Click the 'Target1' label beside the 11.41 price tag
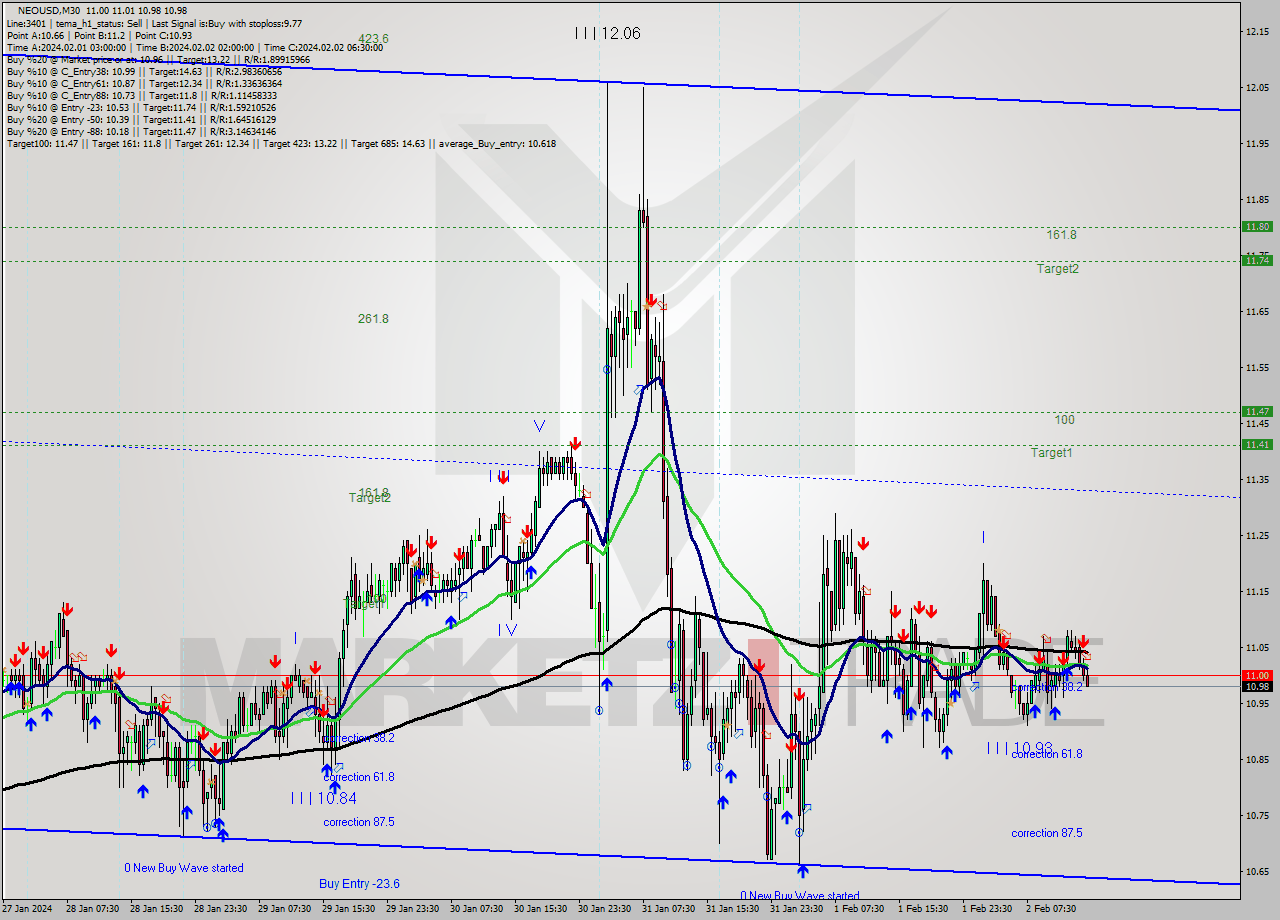 pos(1052,453)
